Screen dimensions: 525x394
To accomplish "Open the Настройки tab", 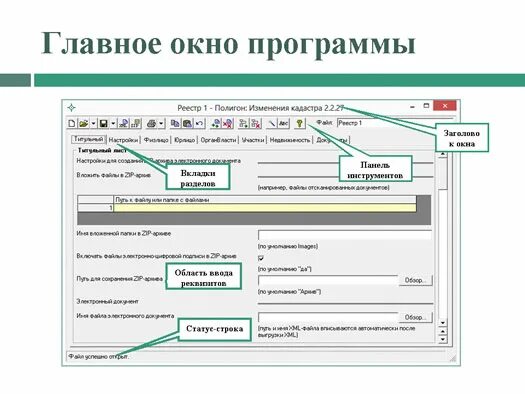I will pos(123,140).
